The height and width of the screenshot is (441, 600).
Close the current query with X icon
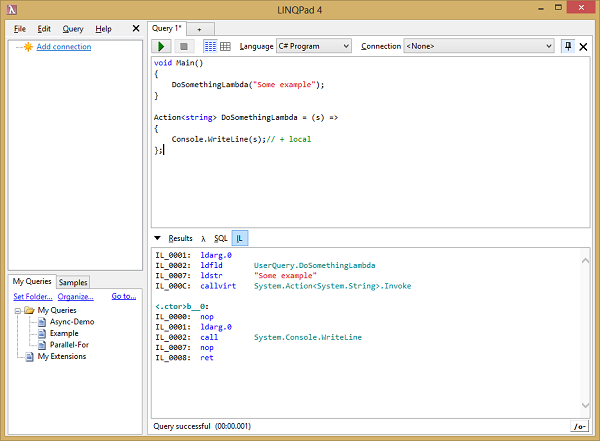click(584, 46)
